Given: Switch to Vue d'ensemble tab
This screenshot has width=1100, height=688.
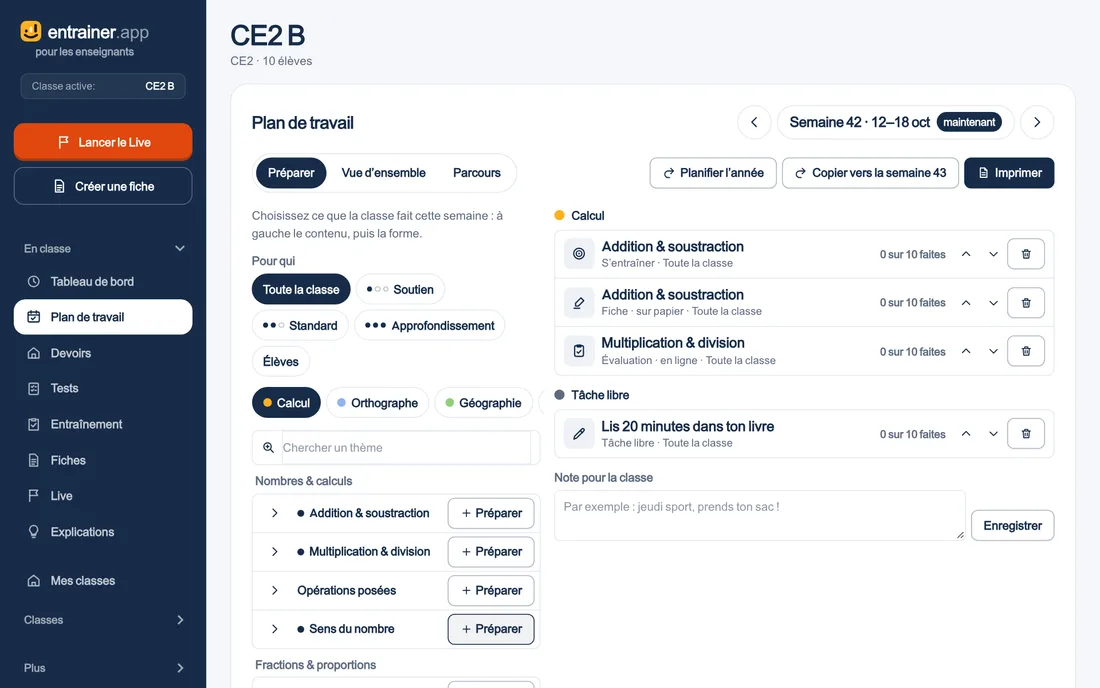Looking at the screenshot, I should [x=383, y=173].
